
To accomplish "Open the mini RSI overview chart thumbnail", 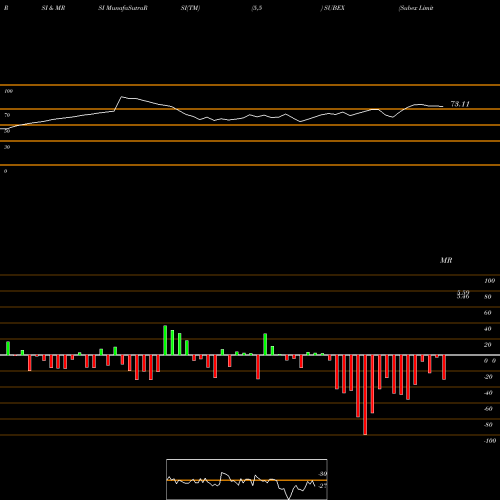I will click(247, 479).
